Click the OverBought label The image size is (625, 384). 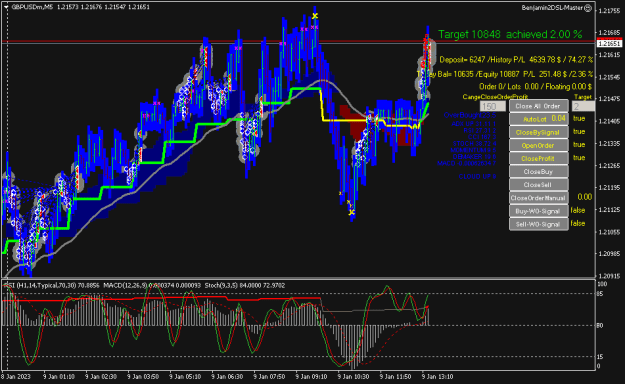coord(470,115)
